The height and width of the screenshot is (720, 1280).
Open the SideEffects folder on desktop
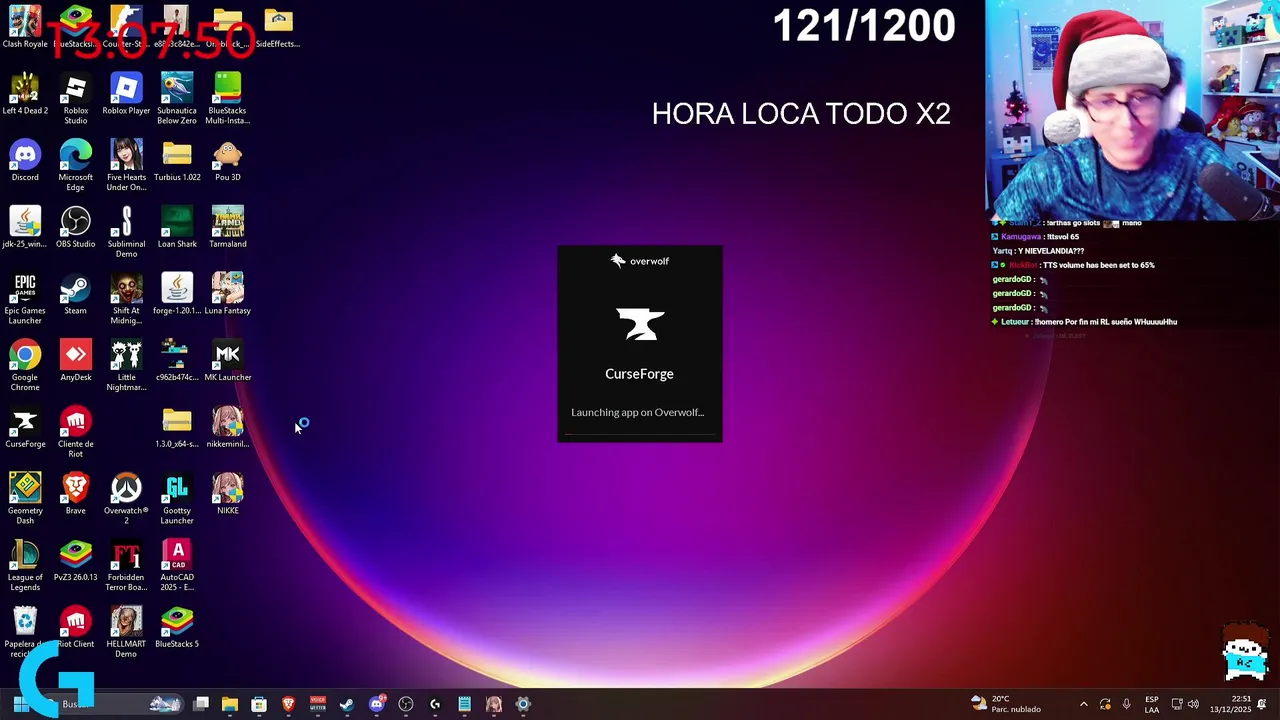tap(278, 27)
